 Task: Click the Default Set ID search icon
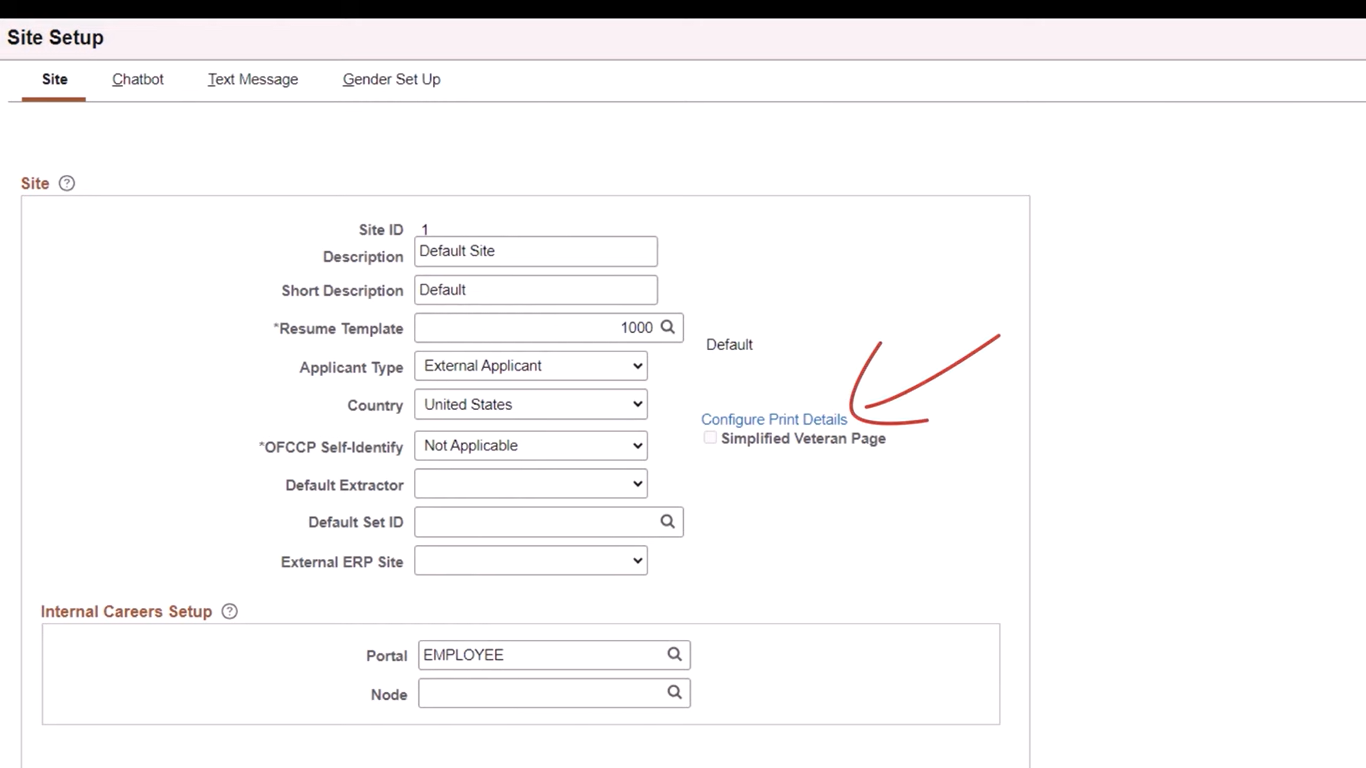coord(668,521)
